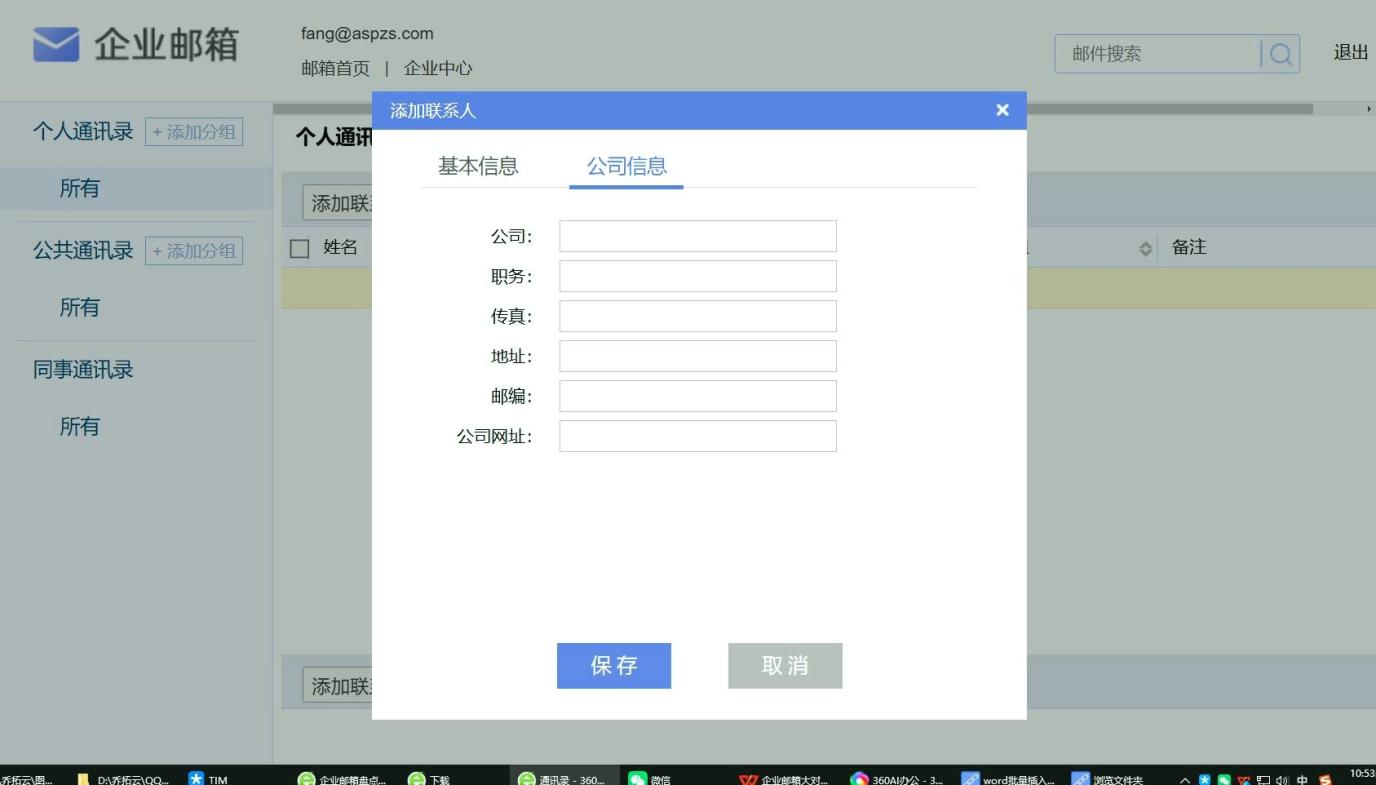This screenshot has width=1376, height=785.
Task: Open the 公司信息 tab
Action: [x=626, y=166]
